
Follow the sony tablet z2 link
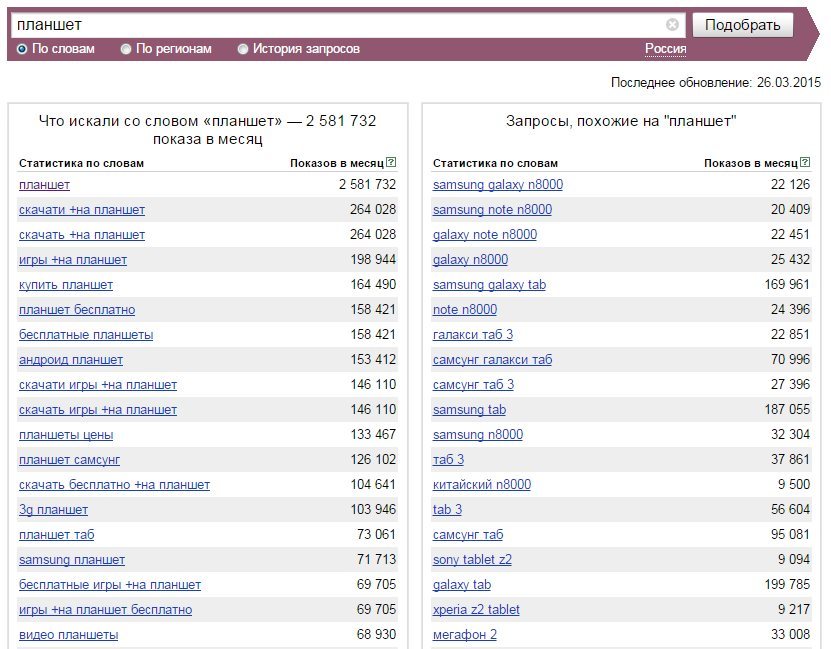point(472,560)
